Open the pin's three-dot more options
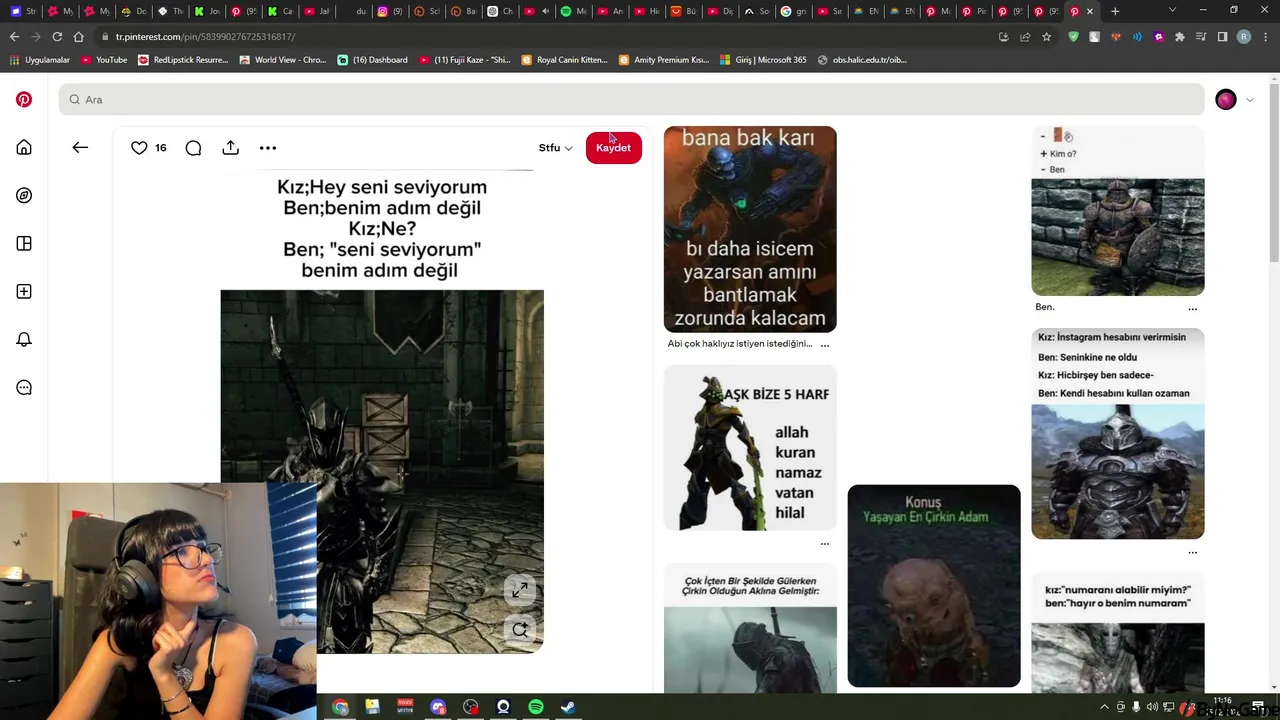Viewport: 1280px width, 720px height. [268, 148]
